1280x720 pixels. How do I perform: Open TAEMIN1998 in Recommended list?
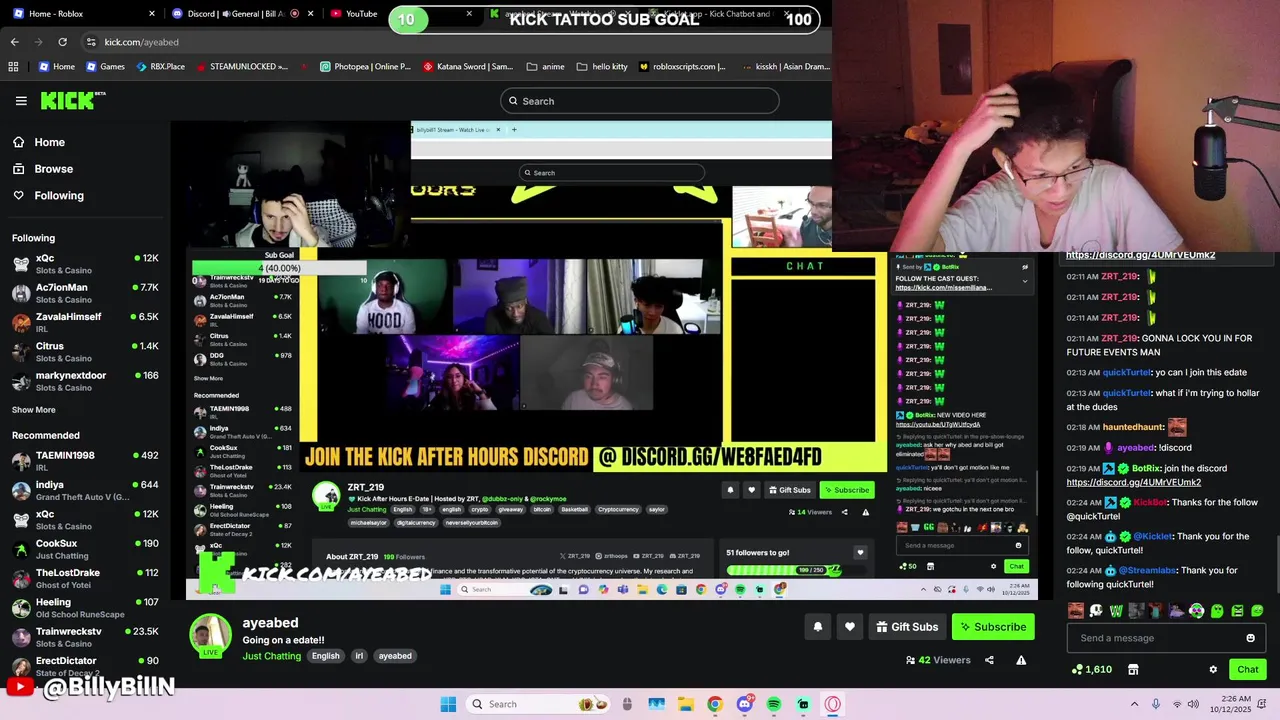[x=85, y=461]
